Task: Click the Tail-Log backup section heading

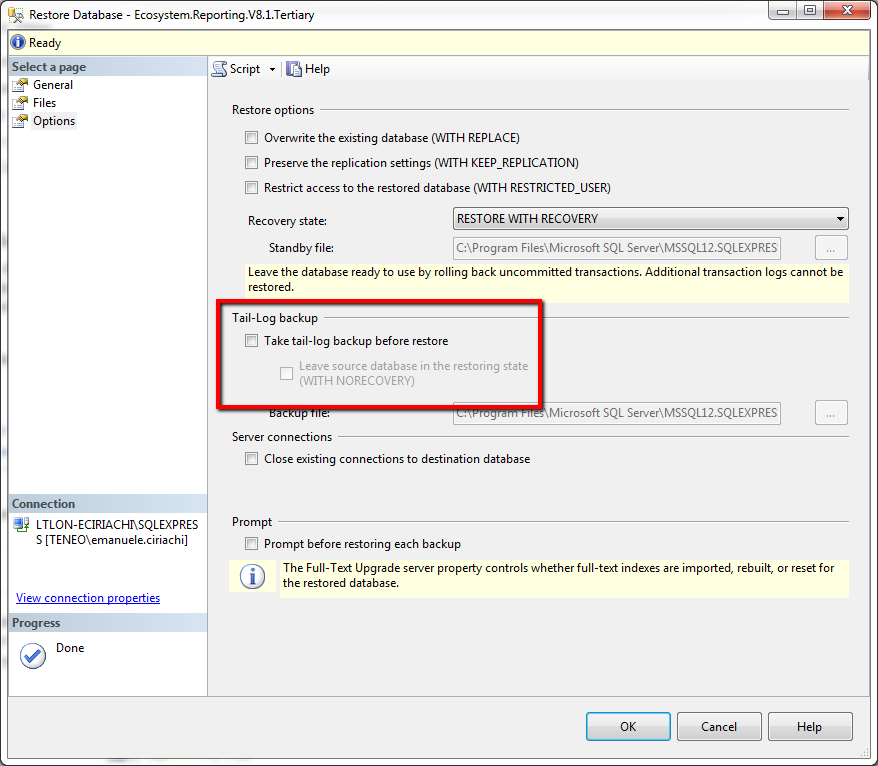Action: point(275,318)
